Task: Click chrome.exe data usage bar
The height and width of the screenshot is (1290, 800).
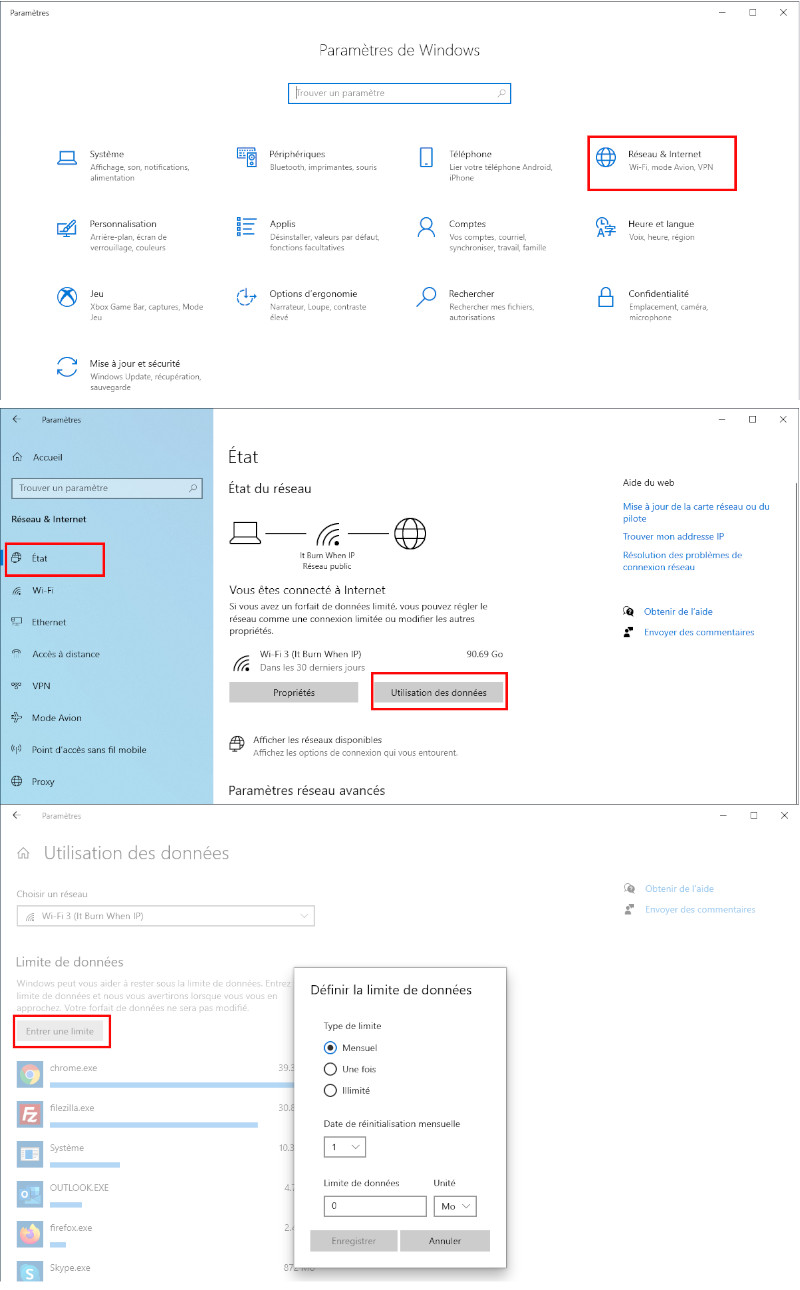Action: [x=170, y=1084]
